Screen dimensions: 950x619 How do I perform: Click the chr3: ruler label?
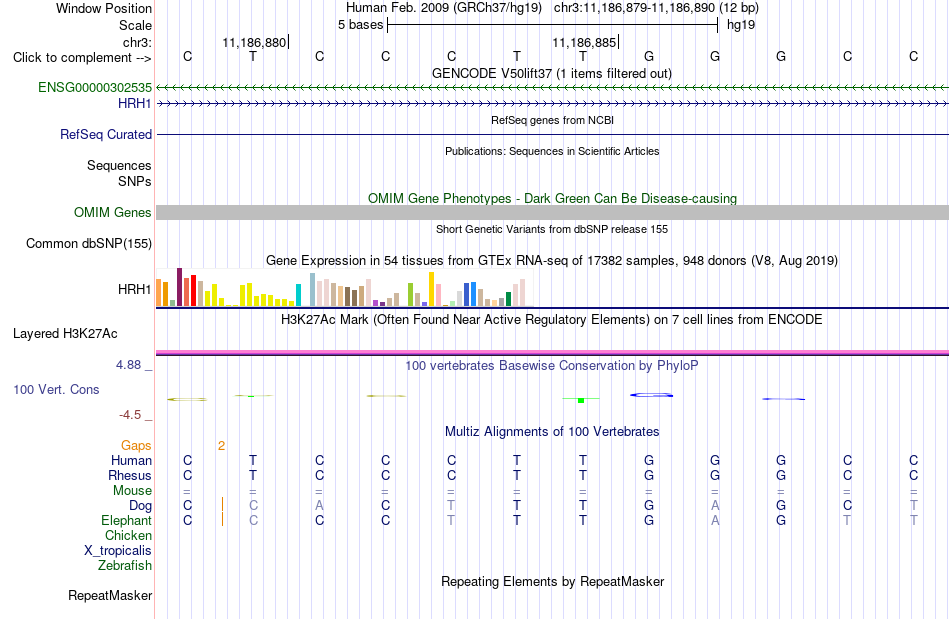tap(137, 42)
